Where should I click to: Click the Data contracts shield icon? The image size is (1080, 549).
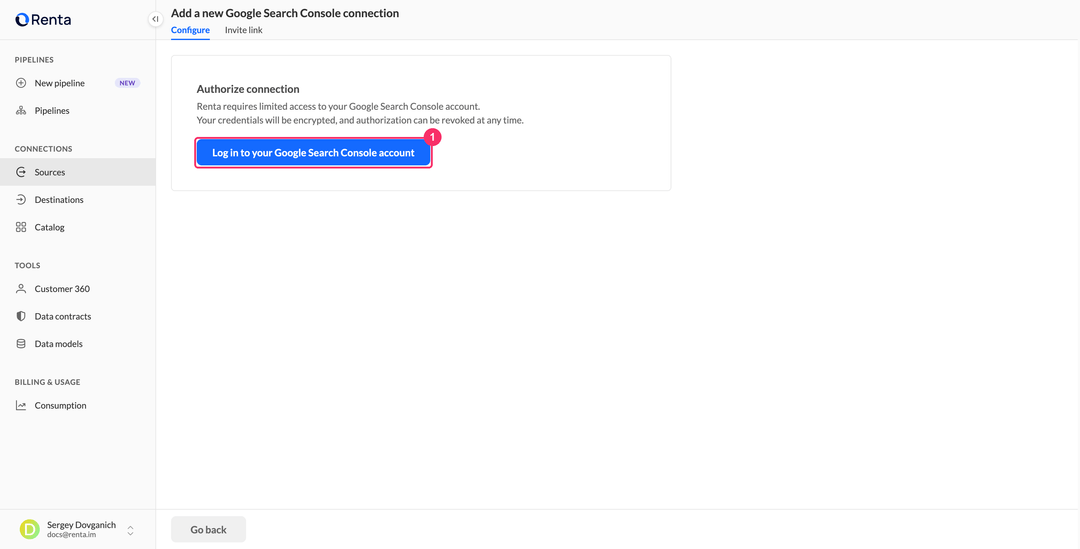tap(21, 317)
